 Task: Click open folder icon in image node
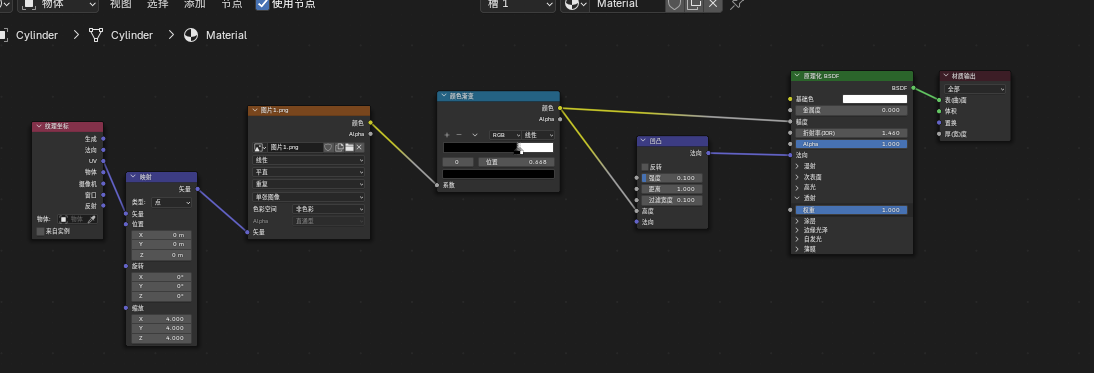pos(350,147)
